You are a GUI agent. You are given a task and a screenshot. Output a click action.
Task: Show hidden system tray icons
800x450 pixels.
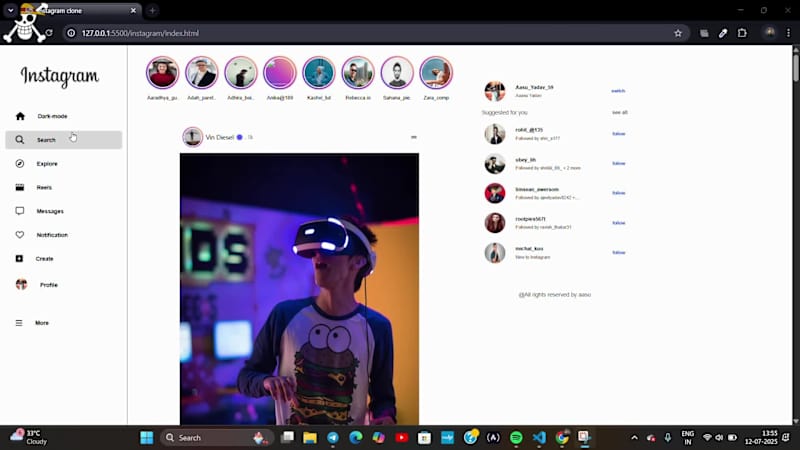[634, 438]
